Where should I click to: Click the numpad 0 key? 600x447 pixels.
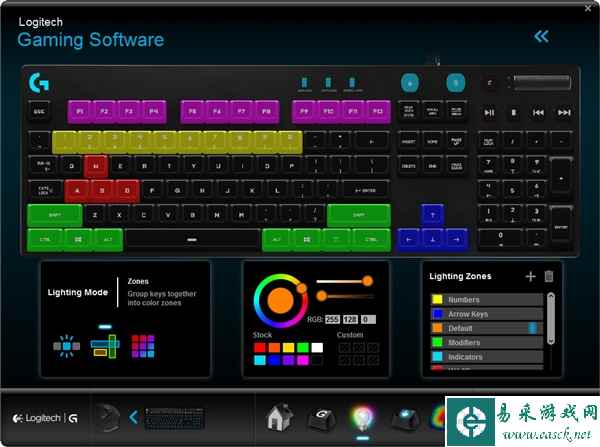(500, 239)
